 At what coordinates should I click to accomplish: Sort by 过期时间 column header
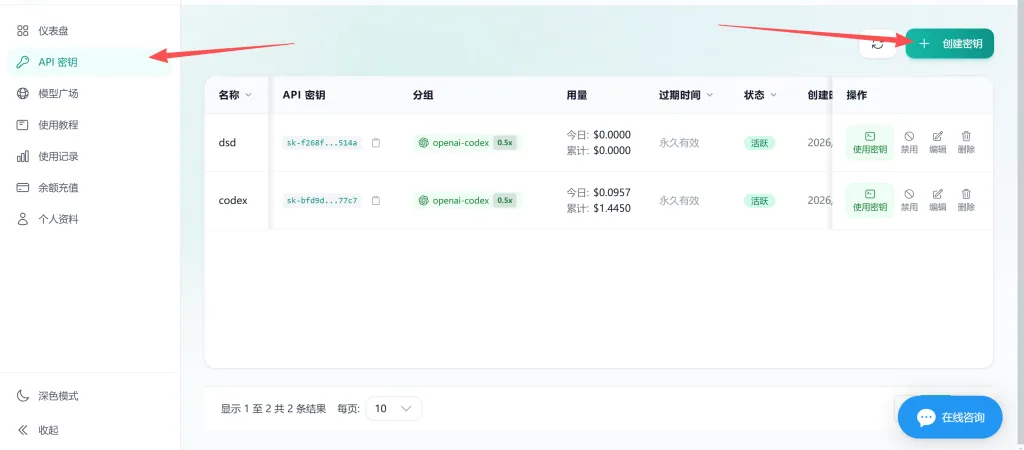click(x=686, y=95)
